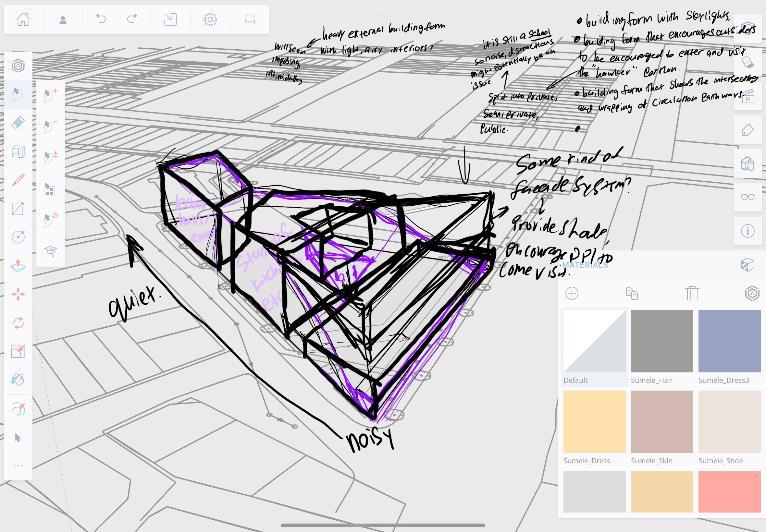Screen dimensions: 766x532
Task: Open the graduation cap learn icon
Action: (x=50, y=251)
